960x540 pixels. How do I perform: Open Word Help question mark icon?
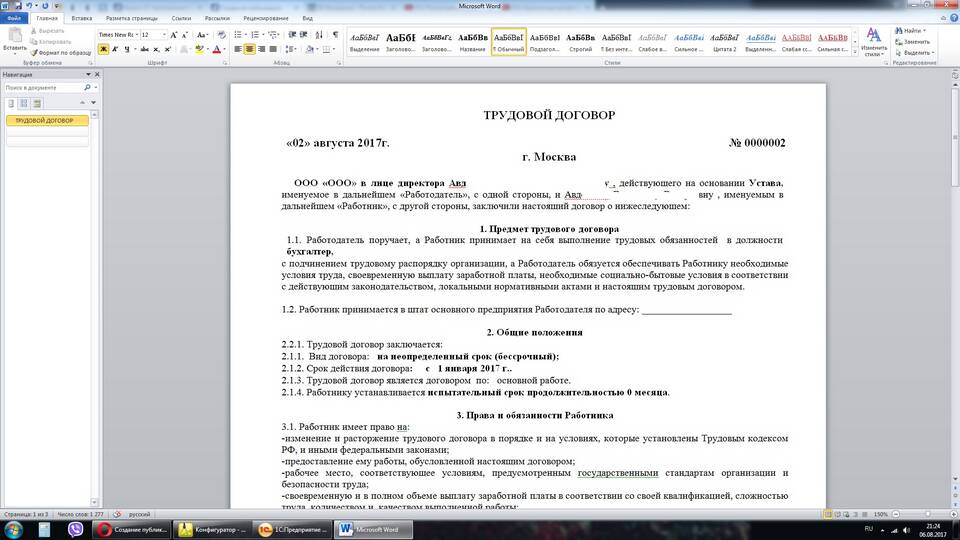(x=954, y=18)
